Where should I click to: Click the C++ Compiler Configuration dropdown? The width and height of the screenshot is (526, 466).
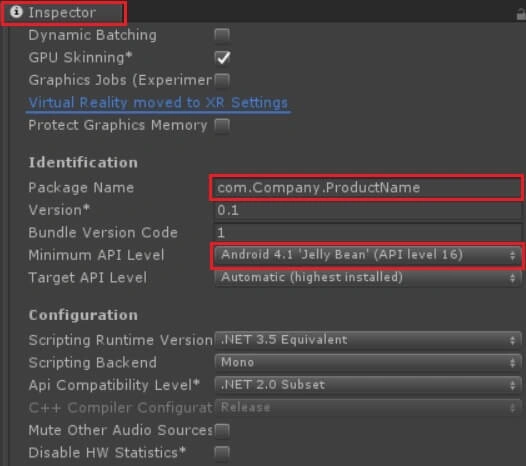click(x=368, y=408)
